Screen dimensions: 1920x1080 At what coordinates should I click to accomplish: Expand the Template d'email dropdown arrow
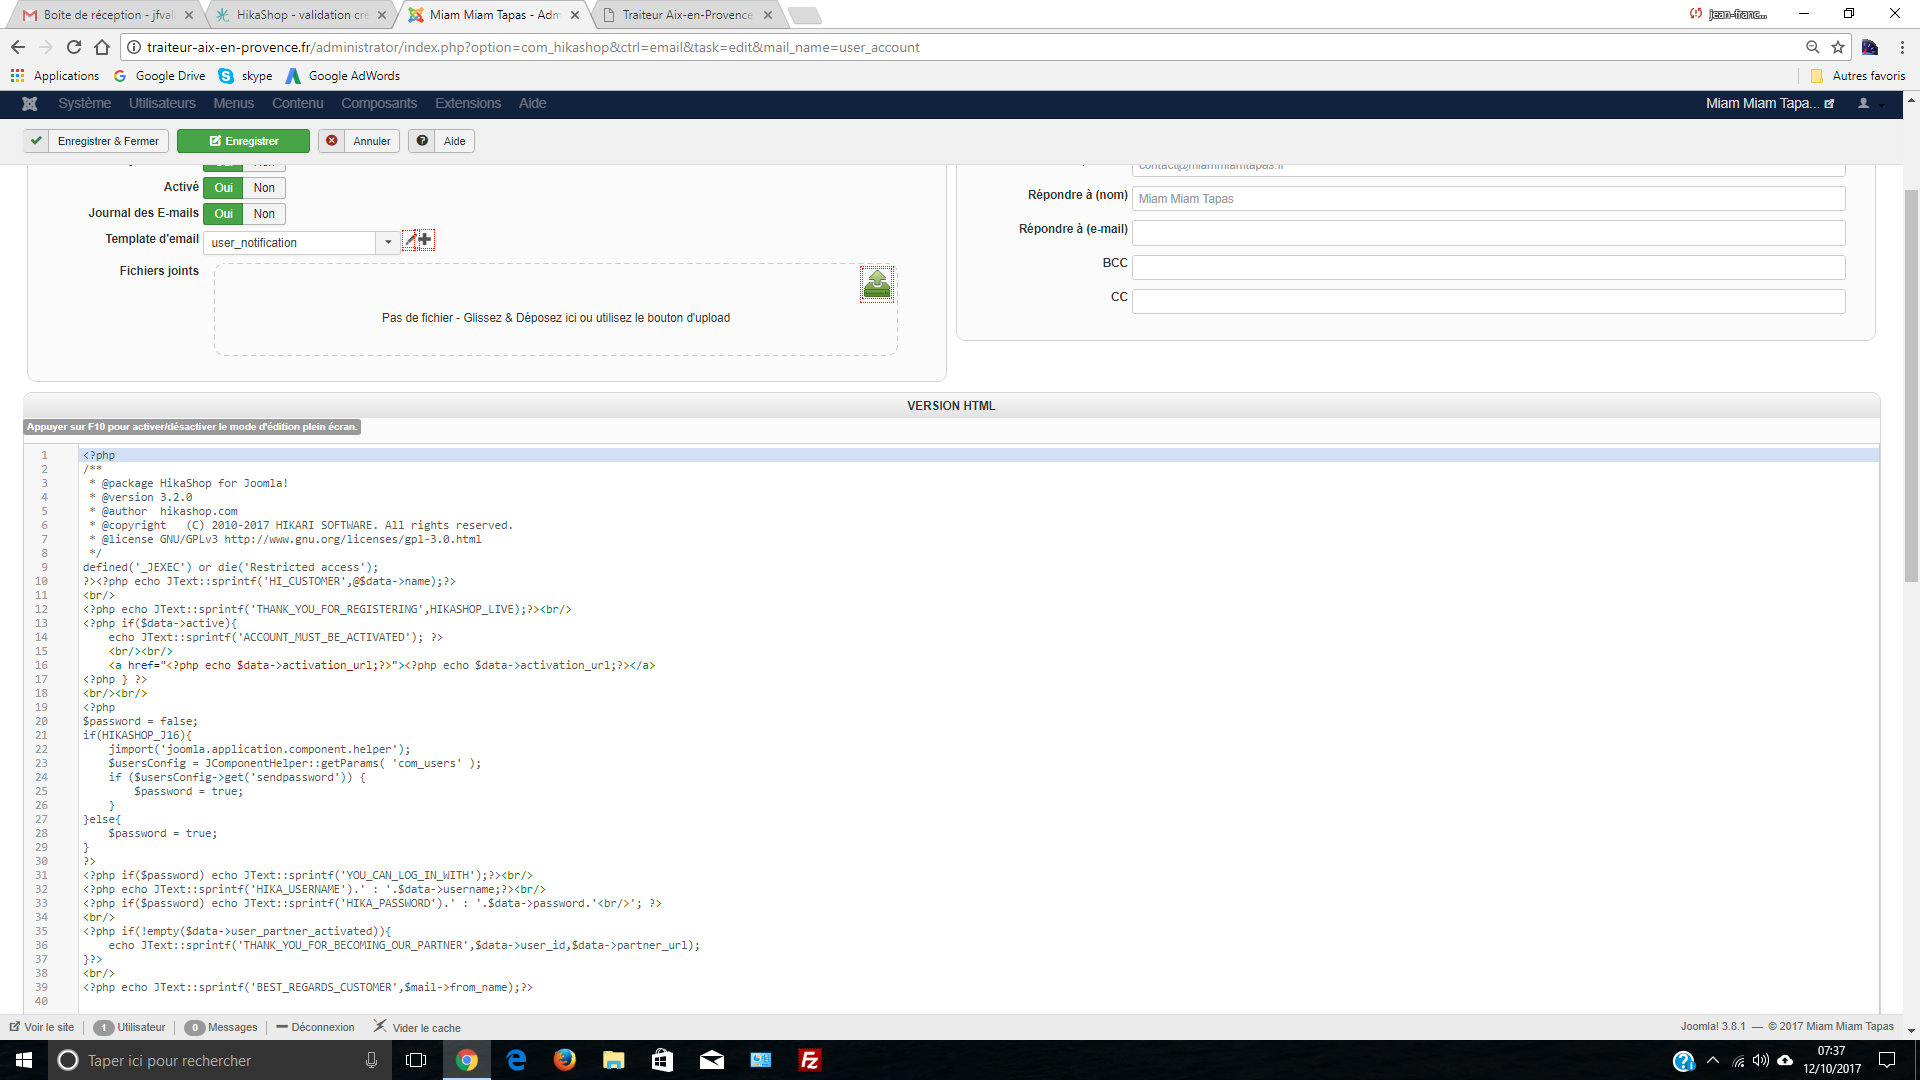click(388, 243)
